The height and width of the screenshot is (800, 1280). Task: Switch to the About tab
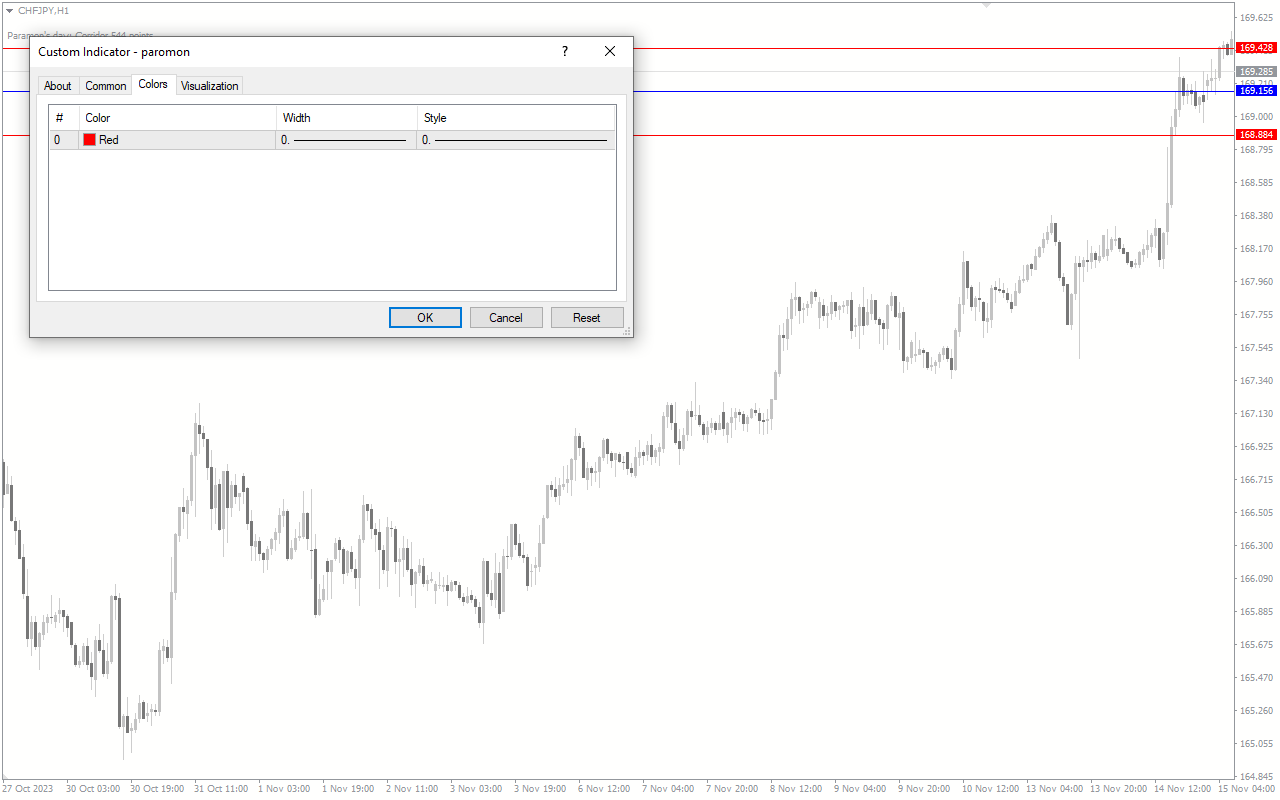(58, 86)
